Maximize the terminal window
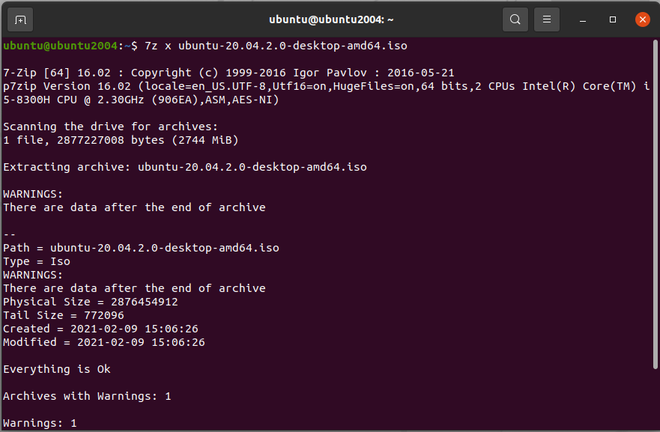Viewport: 660px width, 432px height. click(611, 19)
